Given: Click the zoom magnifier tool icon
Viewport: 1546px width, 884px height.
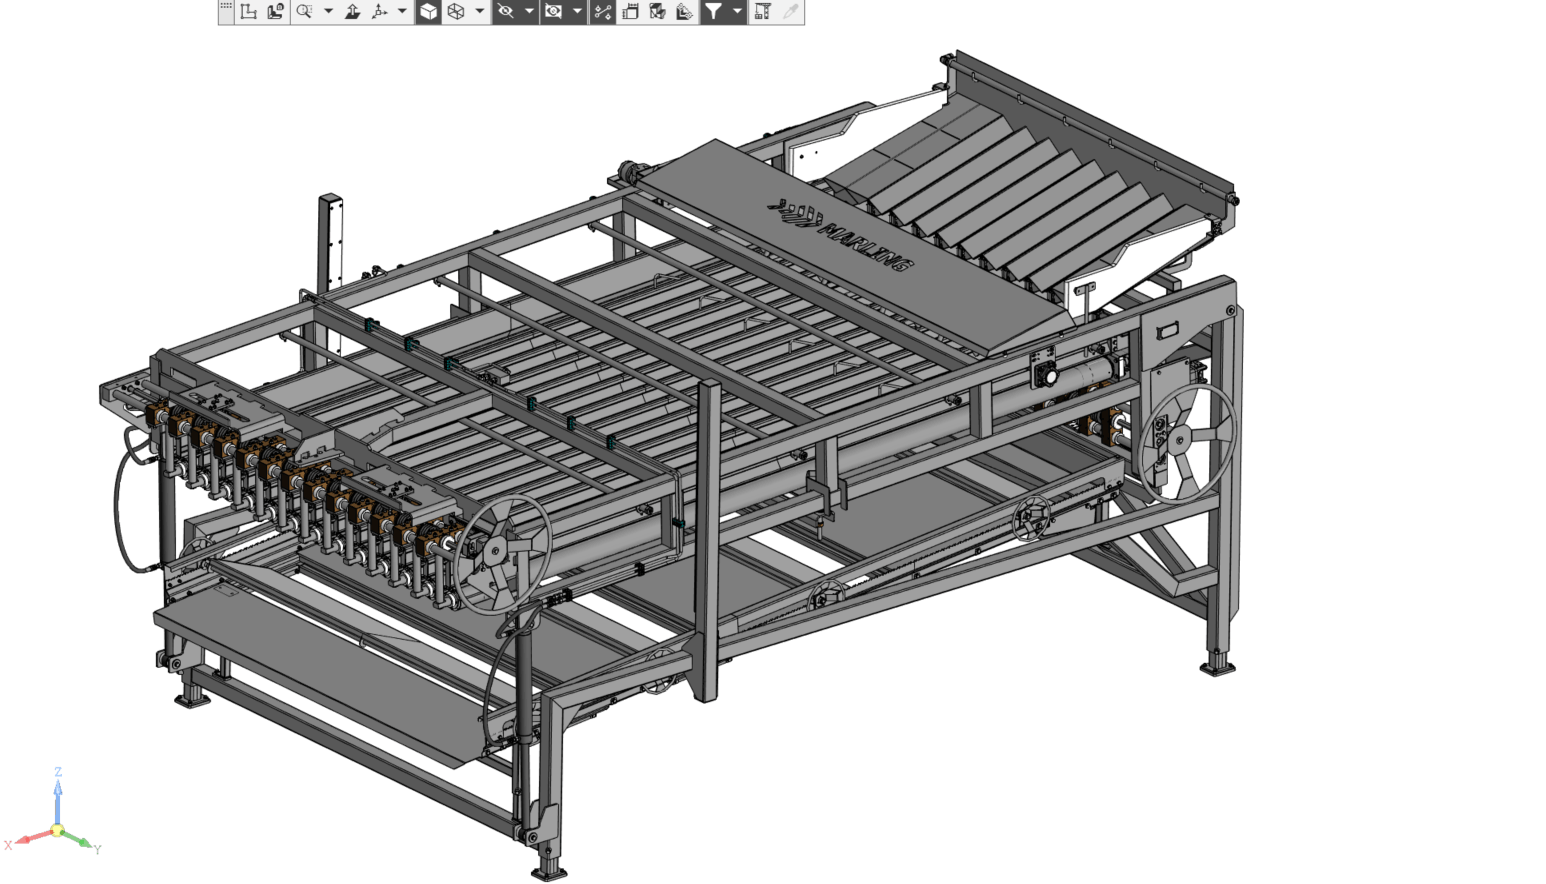Looking at the screenshot, I should coord(304,12).
